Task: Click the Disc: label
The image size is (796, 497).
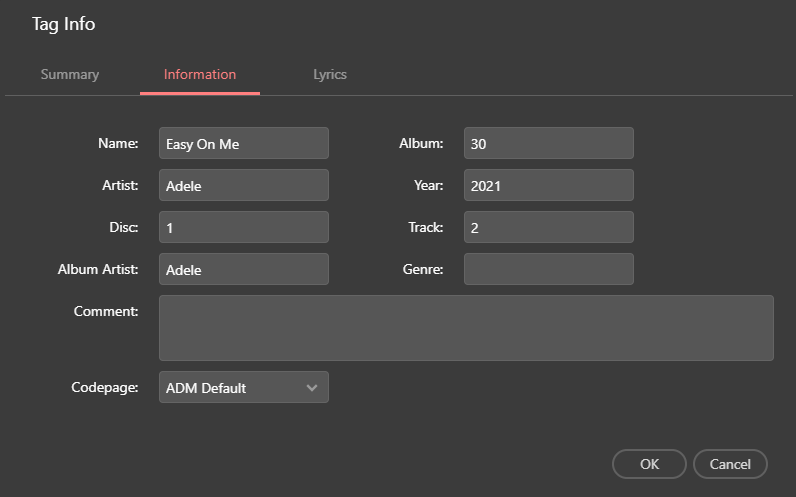Action: tap(124, 227)
